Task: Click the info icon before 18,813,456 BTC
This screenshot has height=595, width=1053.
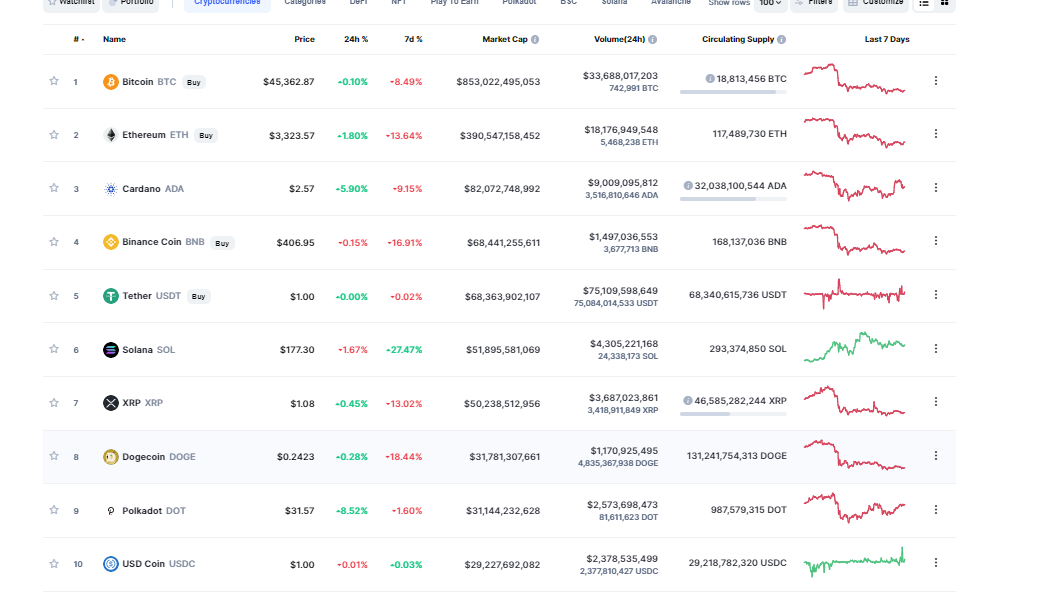Action: click(x=710, y=79)
